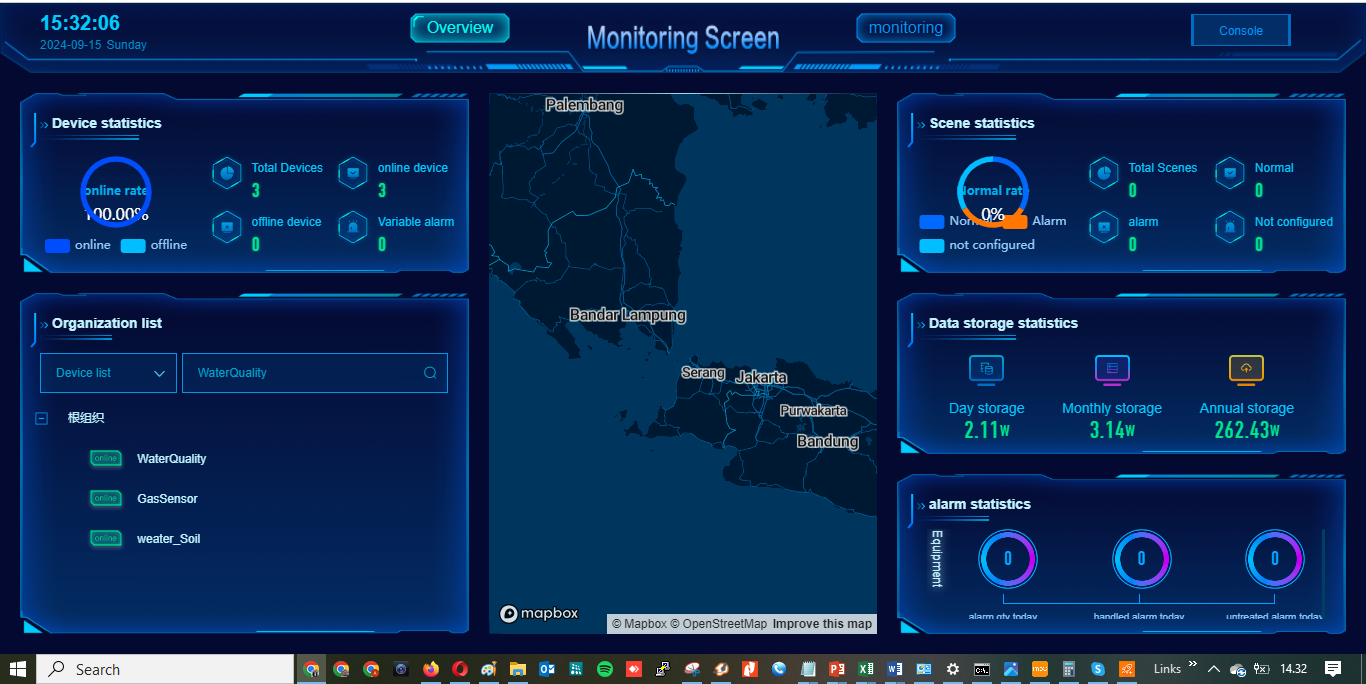Toggle the 'not configured' legend in Scene statistics
1366x684 pixels.
click(932, 245)
